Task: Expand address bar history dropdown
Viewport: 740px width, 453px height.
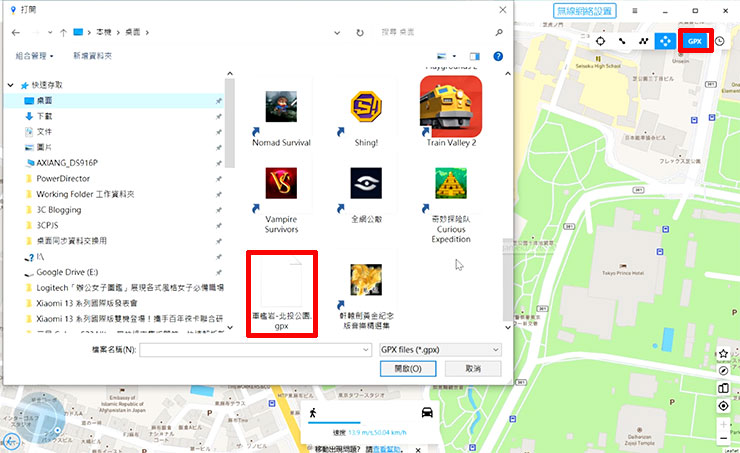Action: click(x=337, y=33)
